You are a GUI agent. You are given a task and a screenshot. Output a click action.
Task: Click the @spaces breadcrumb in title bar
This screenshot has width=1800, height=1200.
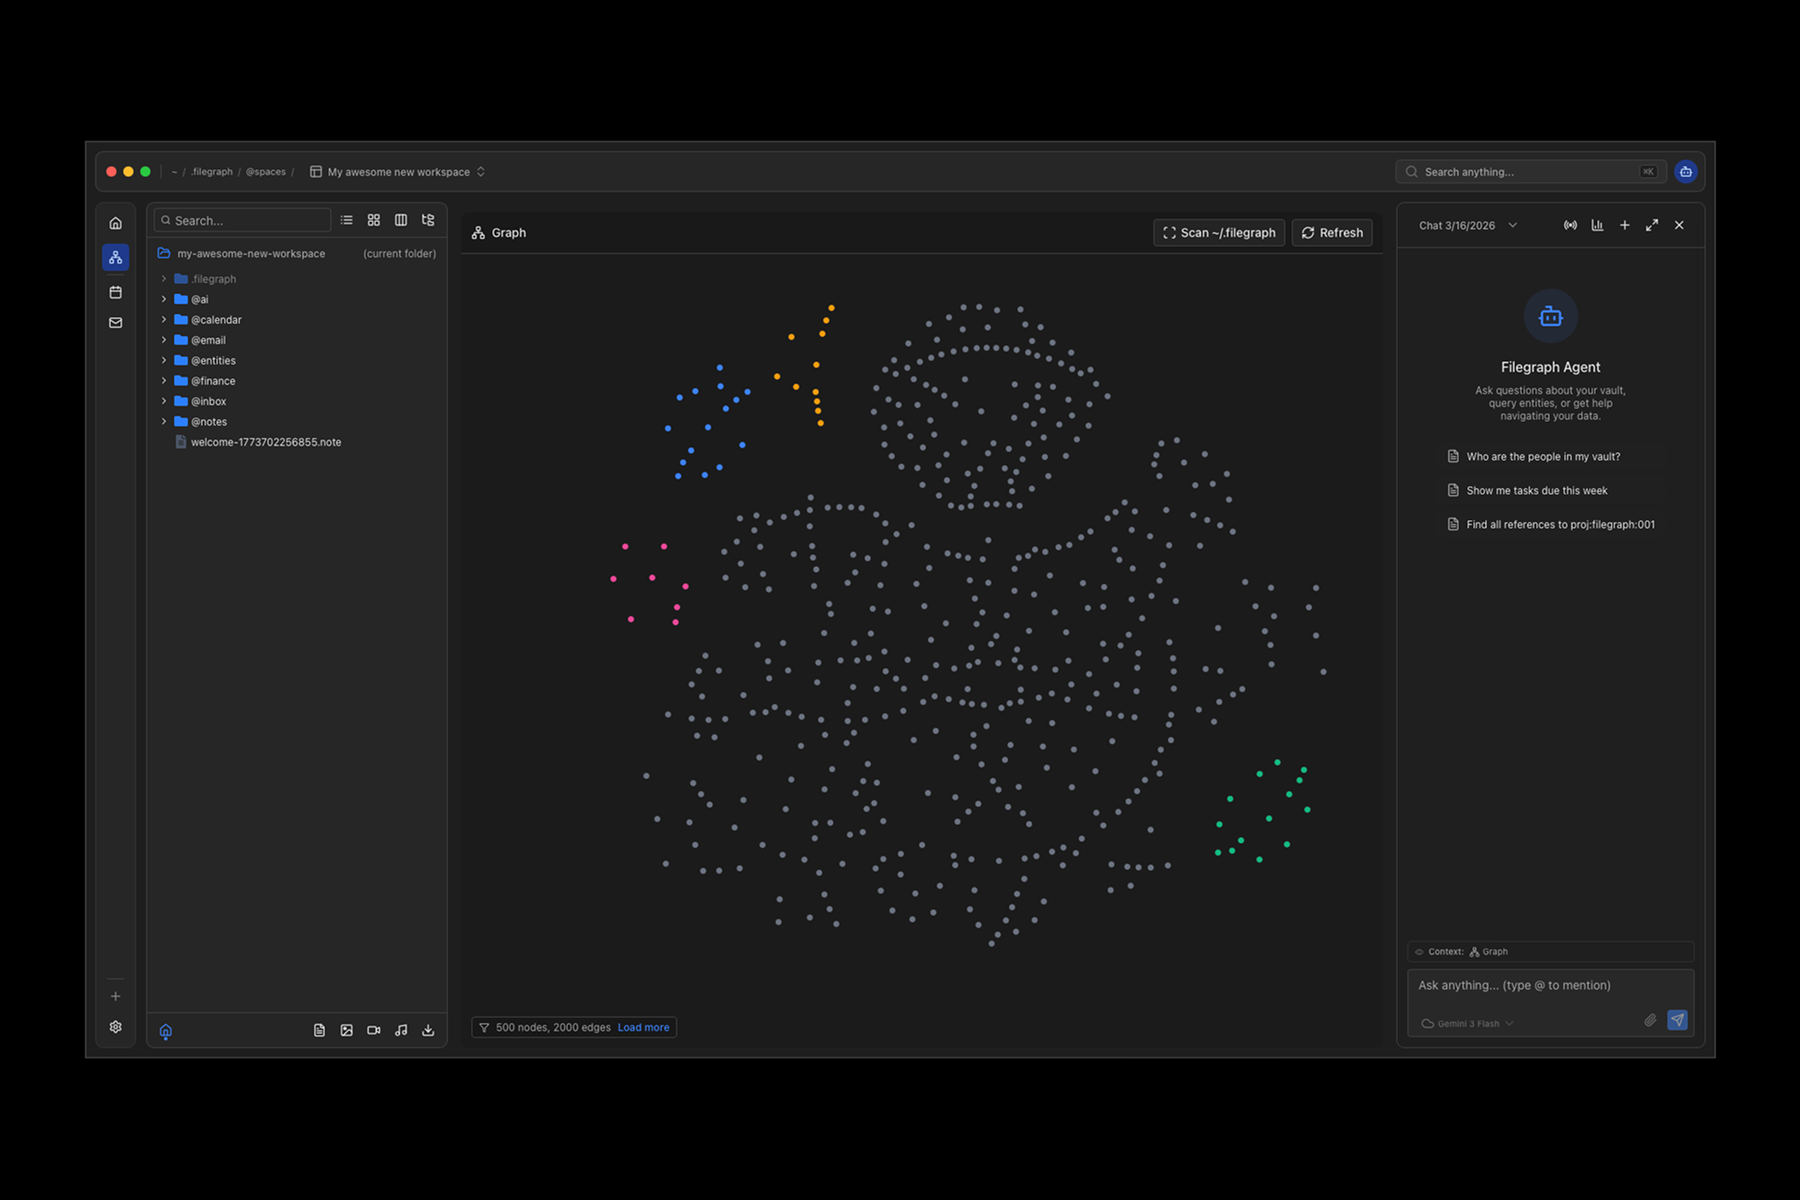click(266, 172)
